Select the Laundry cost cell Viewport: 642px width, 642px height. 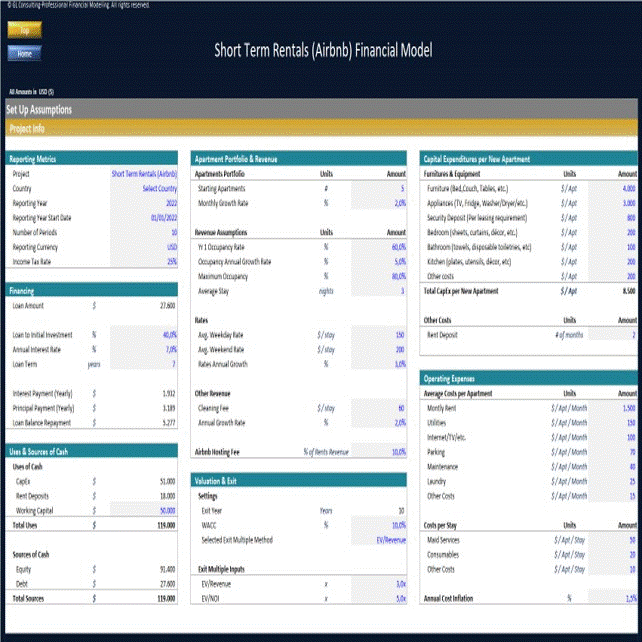(x=613, y=482)
